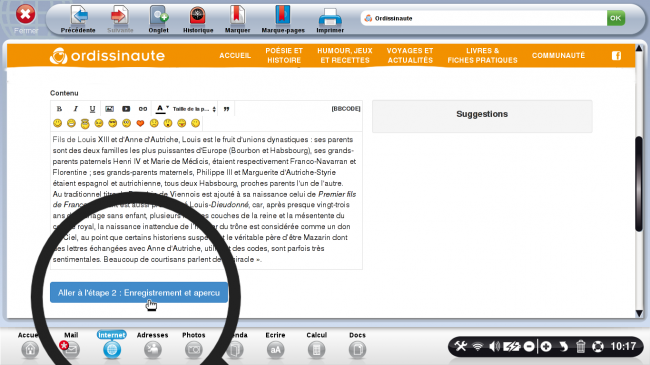Open HUMOUR, JEUX ET RECETTES menu

tap(345, 56)
